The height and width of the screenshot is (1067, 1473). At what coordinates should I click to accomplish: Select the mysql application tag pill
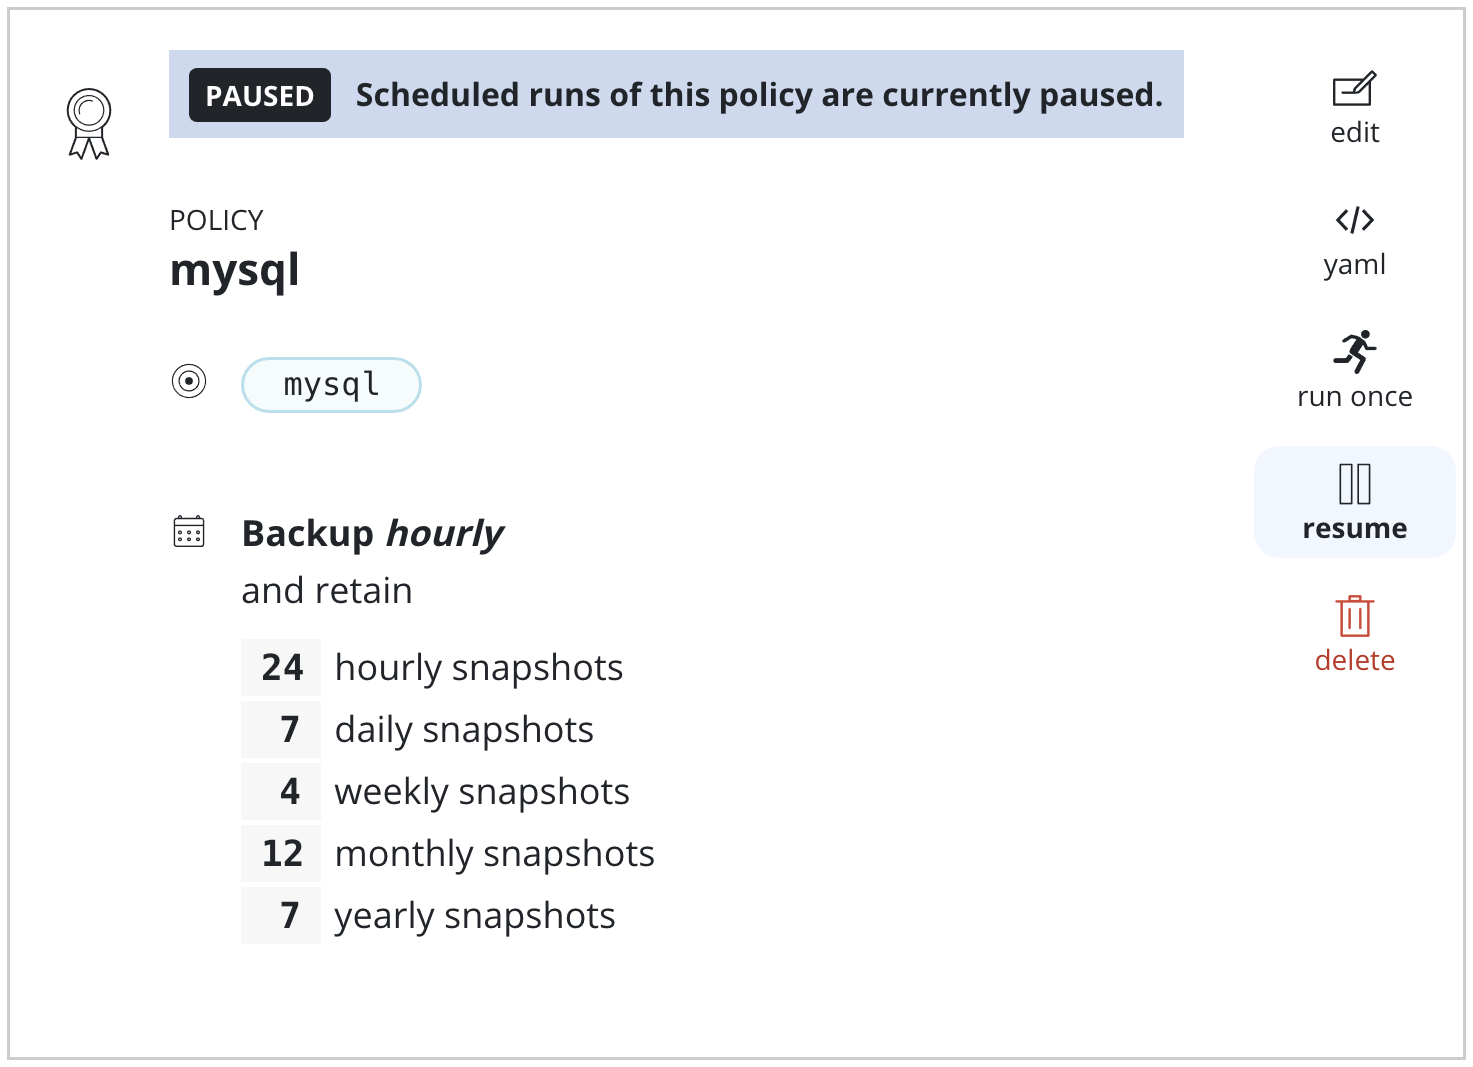331,385
